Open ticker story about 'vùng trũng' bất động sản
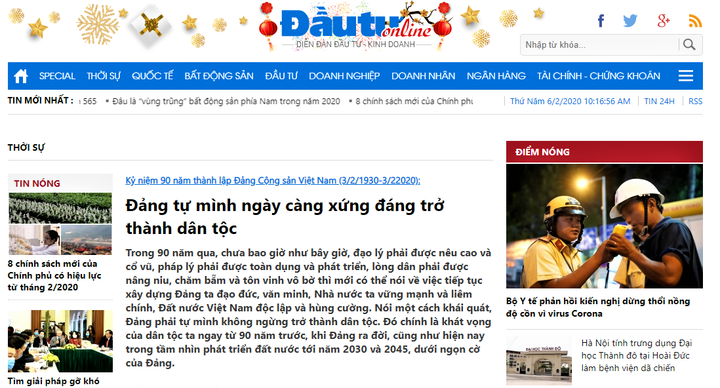Image resolution: width=720 pixels, height=388 pixels. (x=226, y=101)
